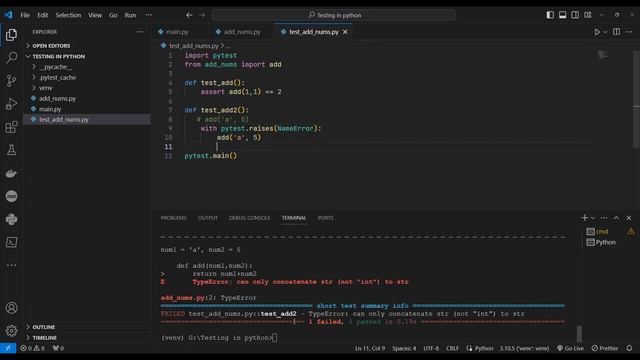Open the Source Control view

tap(11, 80)
